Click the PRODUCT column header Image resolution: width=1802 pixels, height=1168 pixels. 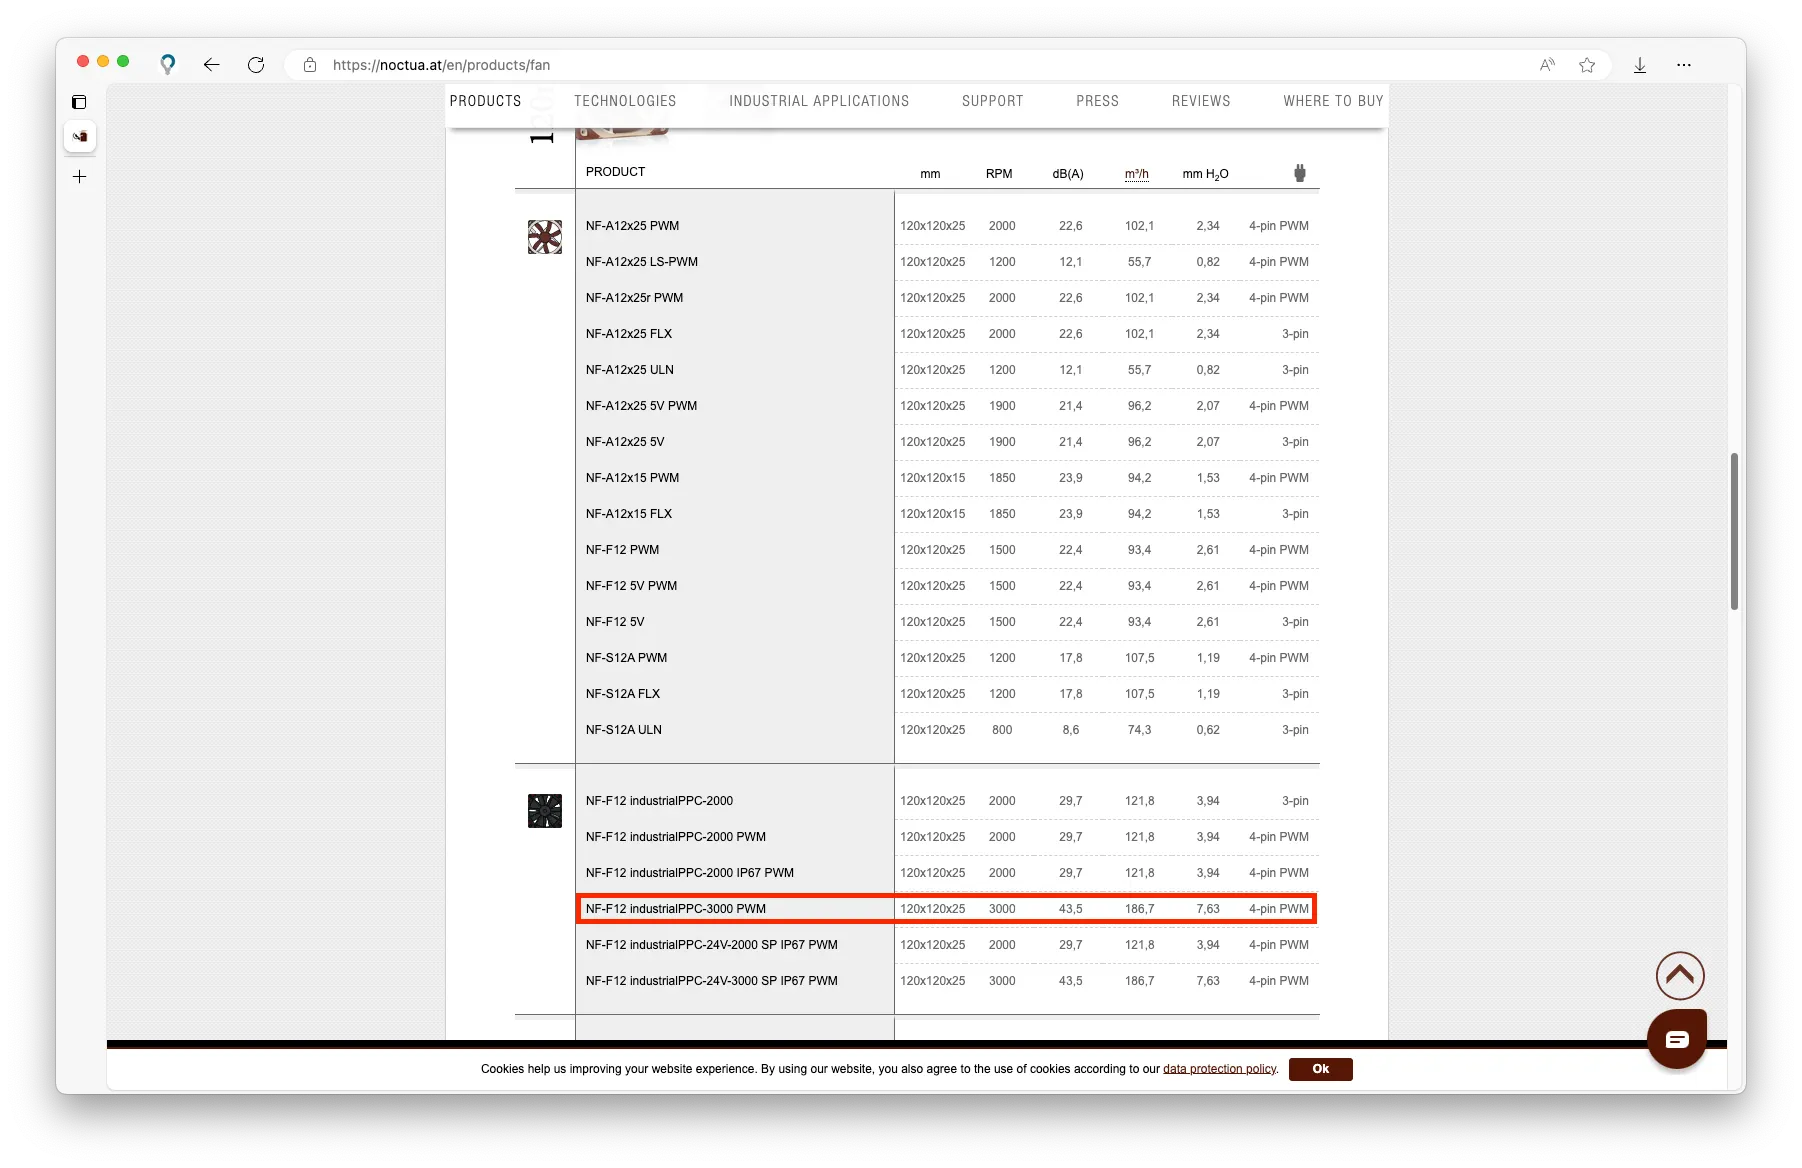pos(615,172)
